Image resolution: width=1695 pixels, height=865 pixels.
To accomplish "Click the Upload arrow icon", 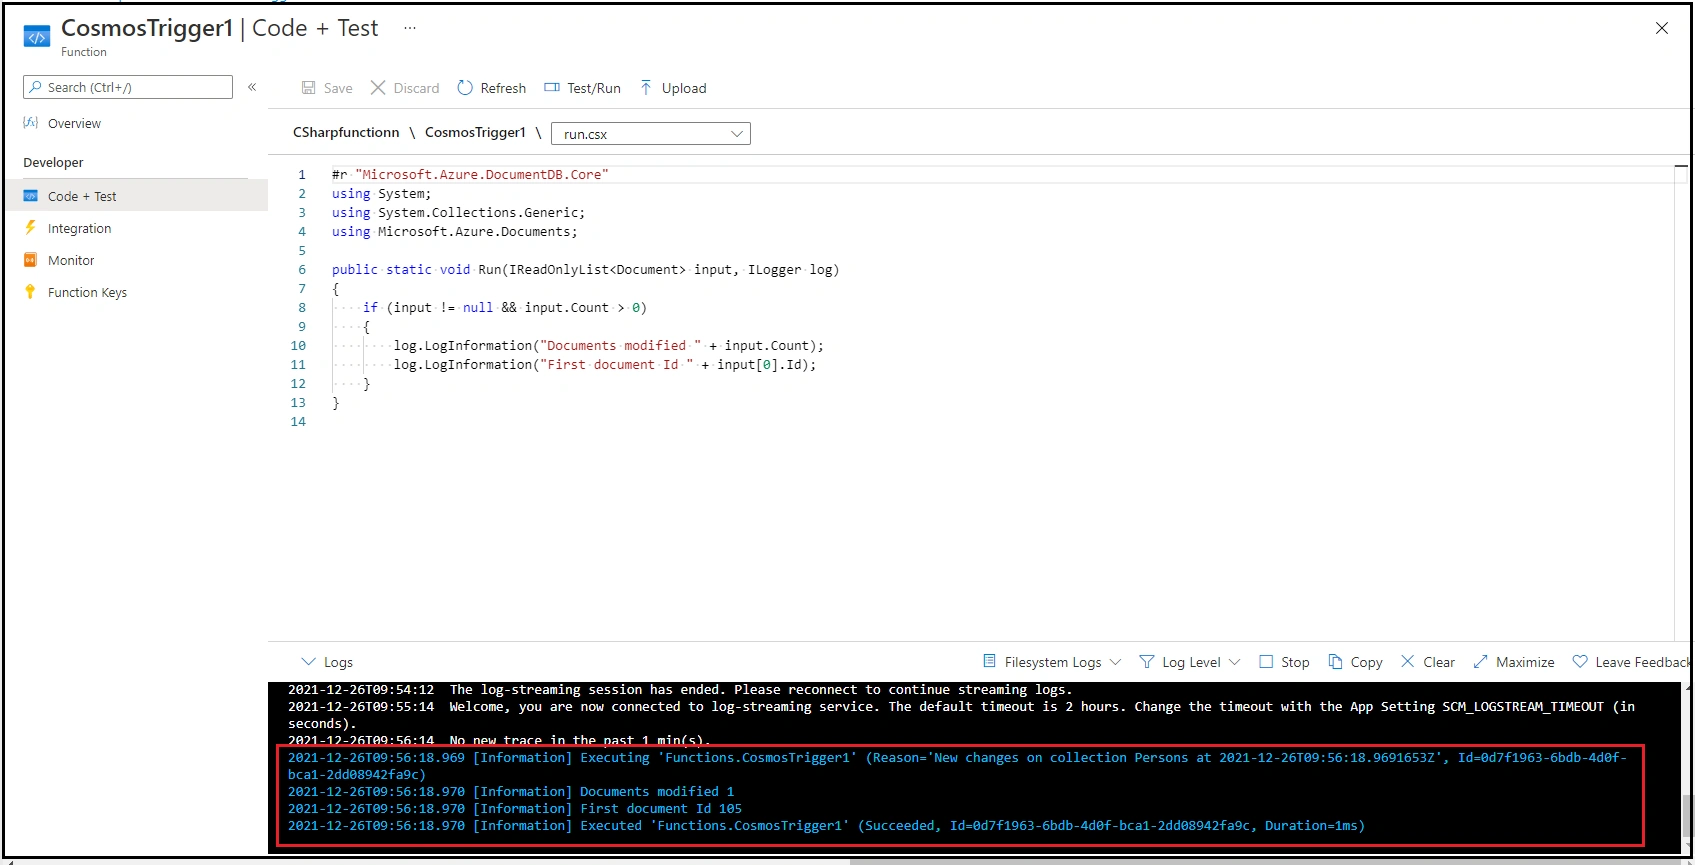I will coord(646,87).
